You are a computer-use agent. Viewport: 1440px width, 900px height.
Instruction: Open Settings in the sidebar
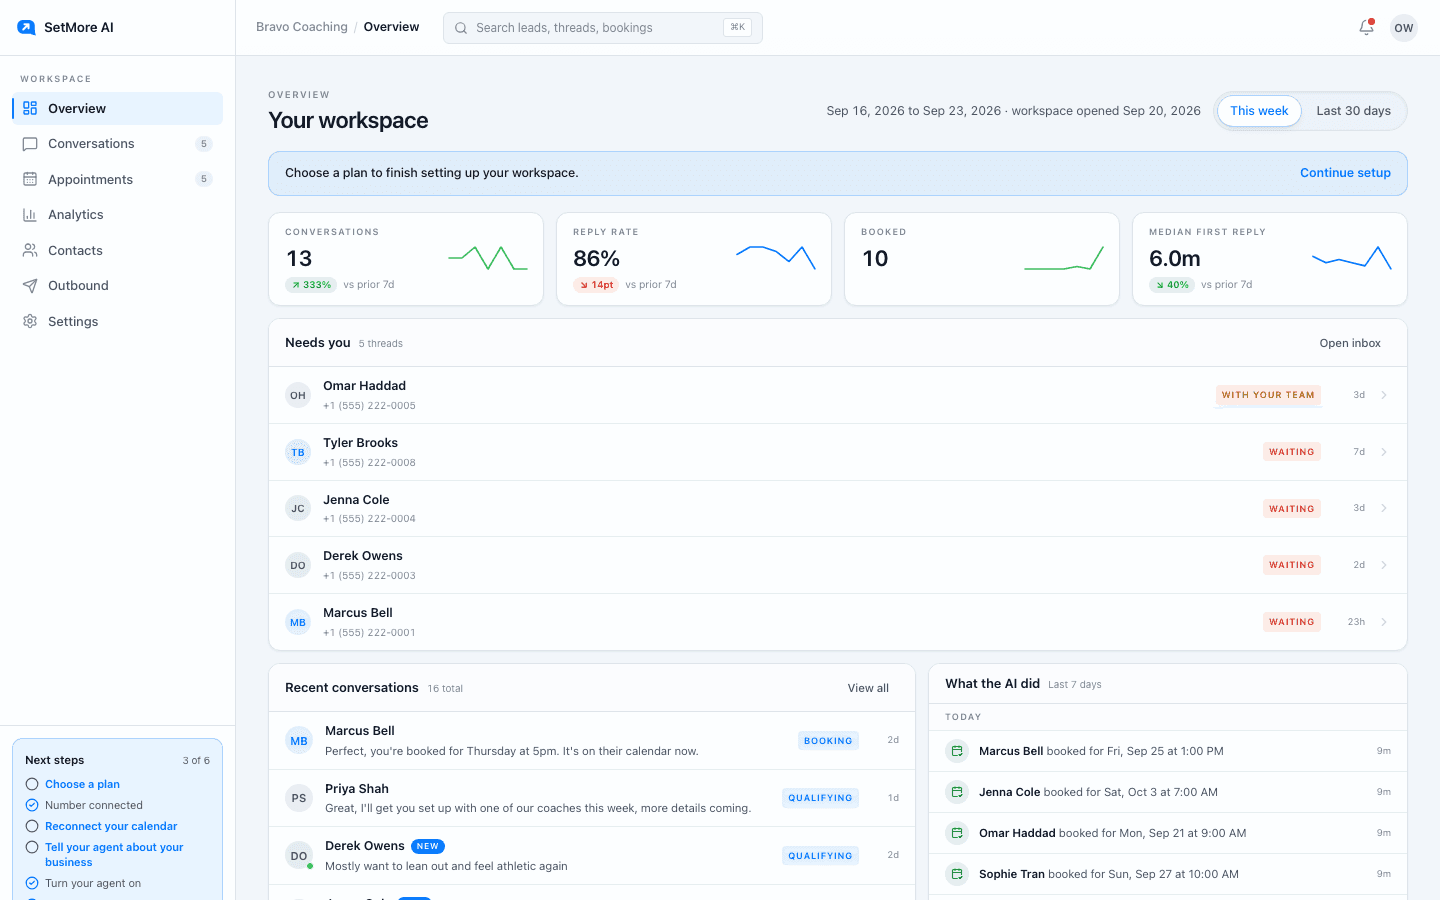(x=118, y=321)
